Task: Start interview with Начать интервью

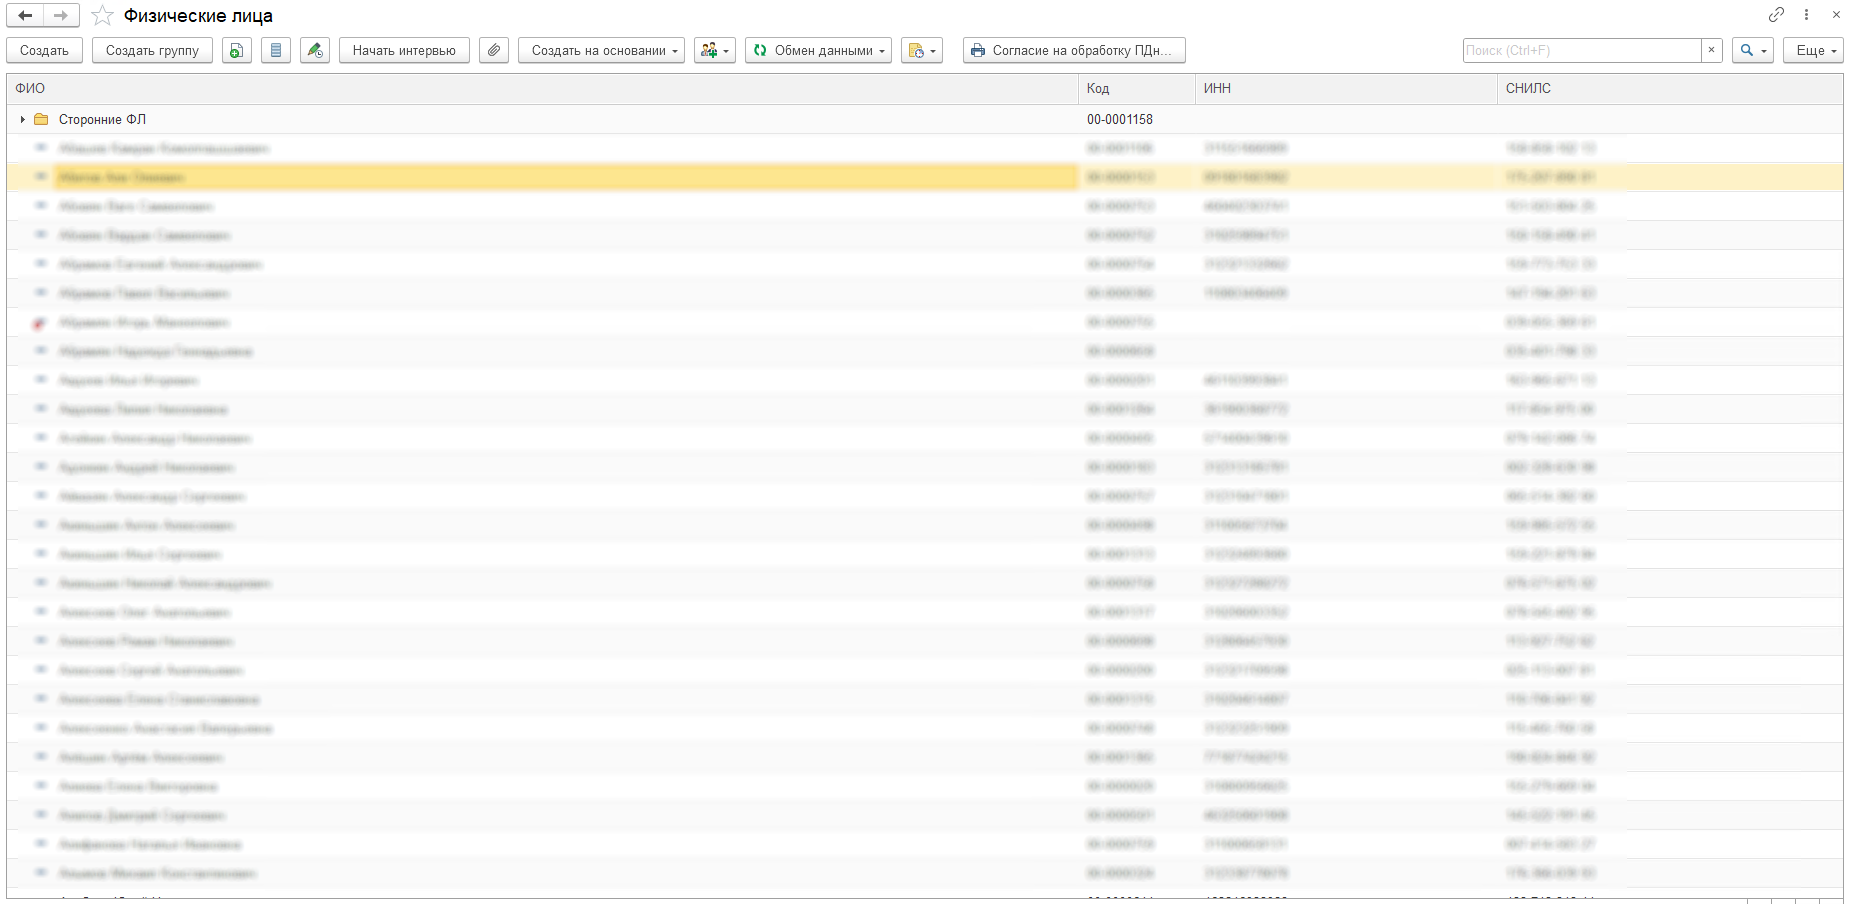Action: click(404, 50)
